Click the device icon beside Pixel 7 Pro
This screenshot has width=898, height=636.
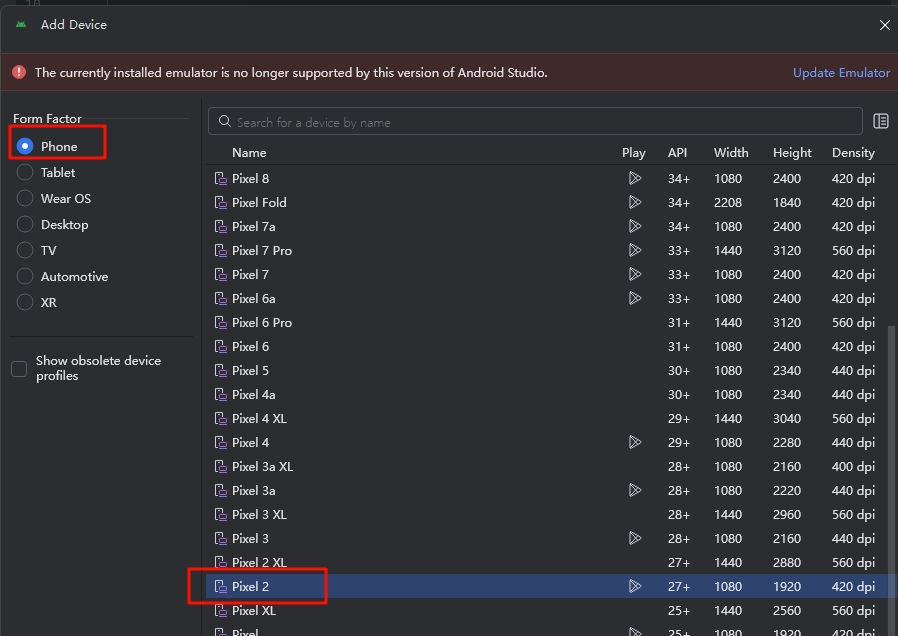point(220,251)
